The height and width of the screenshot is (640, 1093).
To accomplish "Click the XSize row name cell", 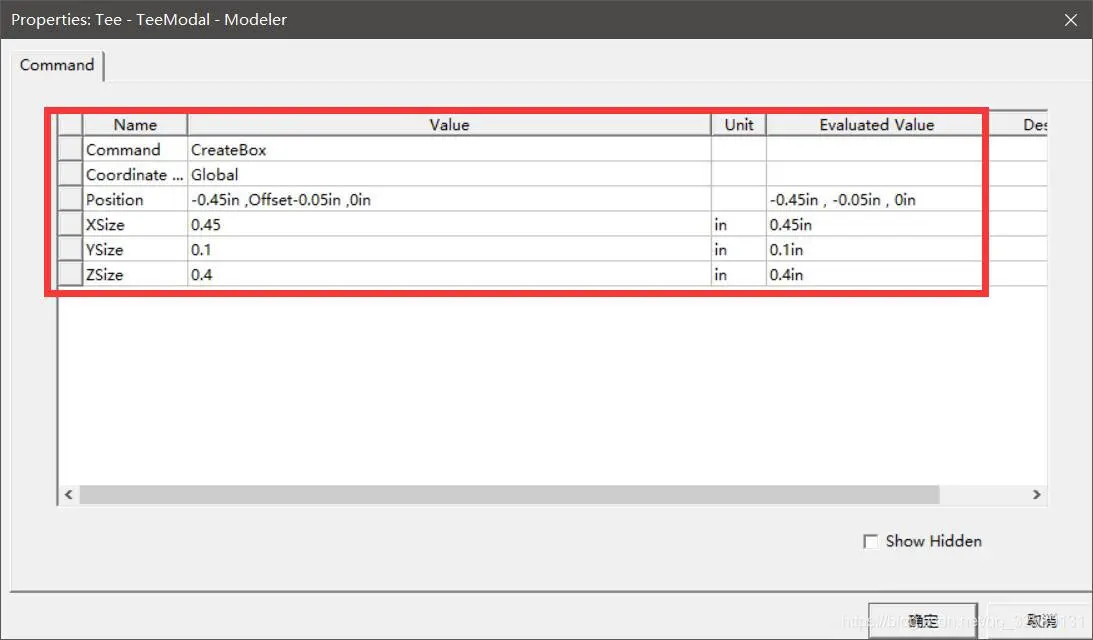I will pos(135,224).
